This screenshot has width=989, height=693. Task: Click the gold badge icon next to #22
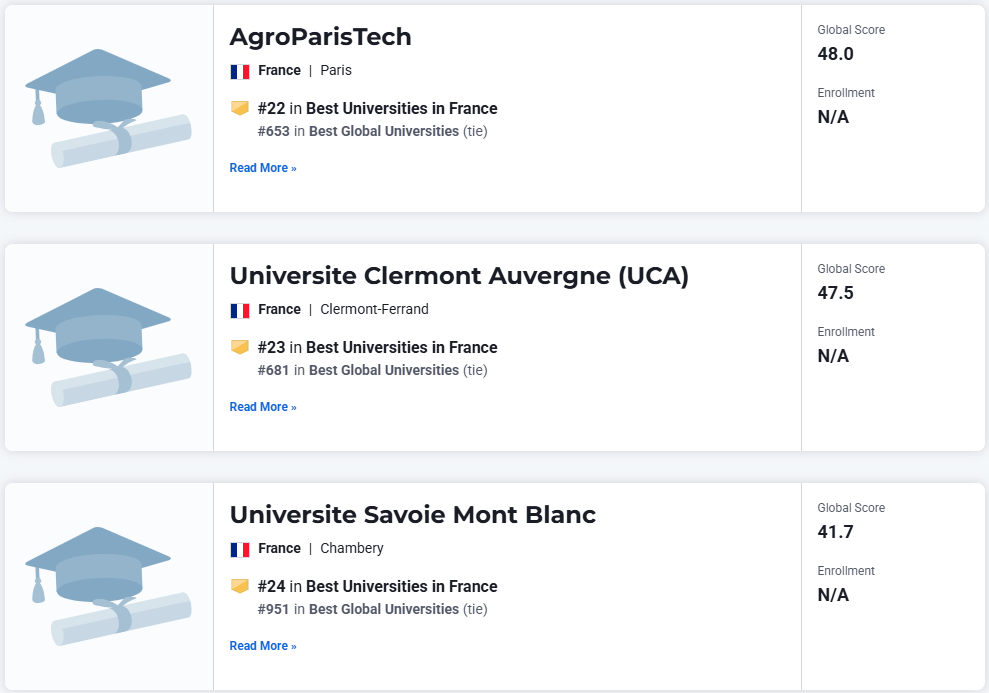(x=240, y=108)
